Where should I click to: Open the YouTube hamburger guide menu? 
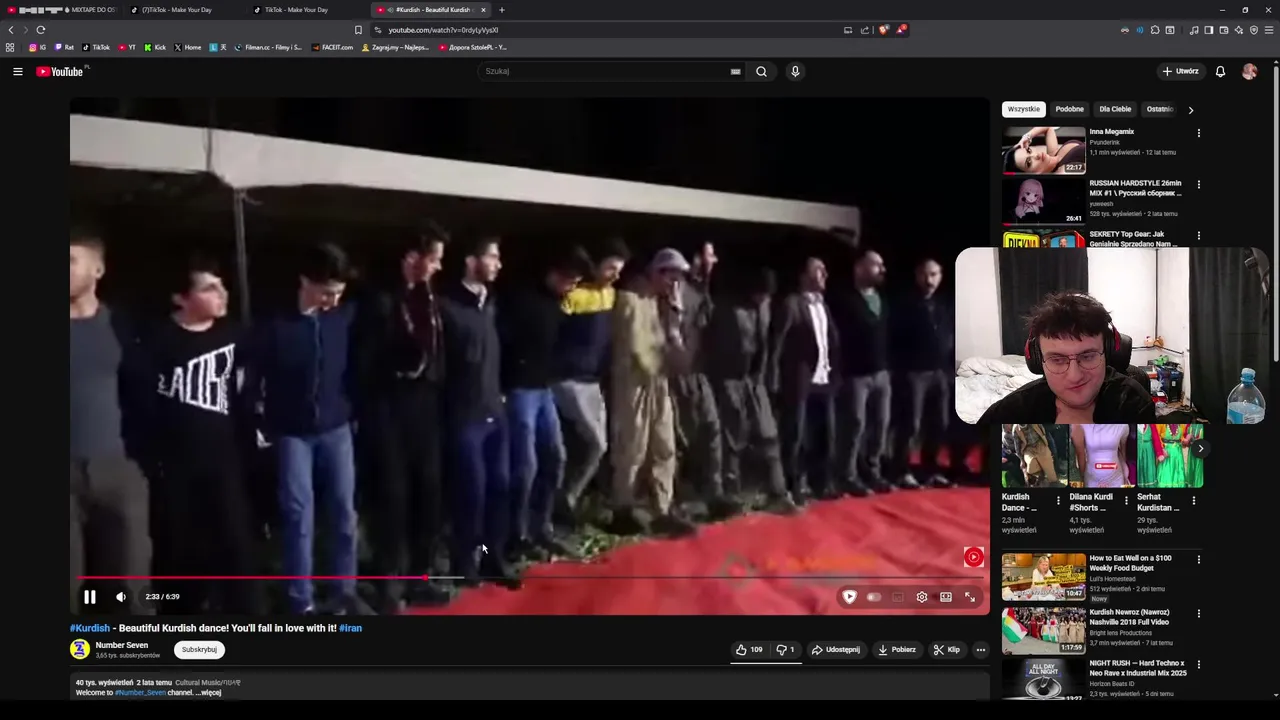(x=17, y=71)
